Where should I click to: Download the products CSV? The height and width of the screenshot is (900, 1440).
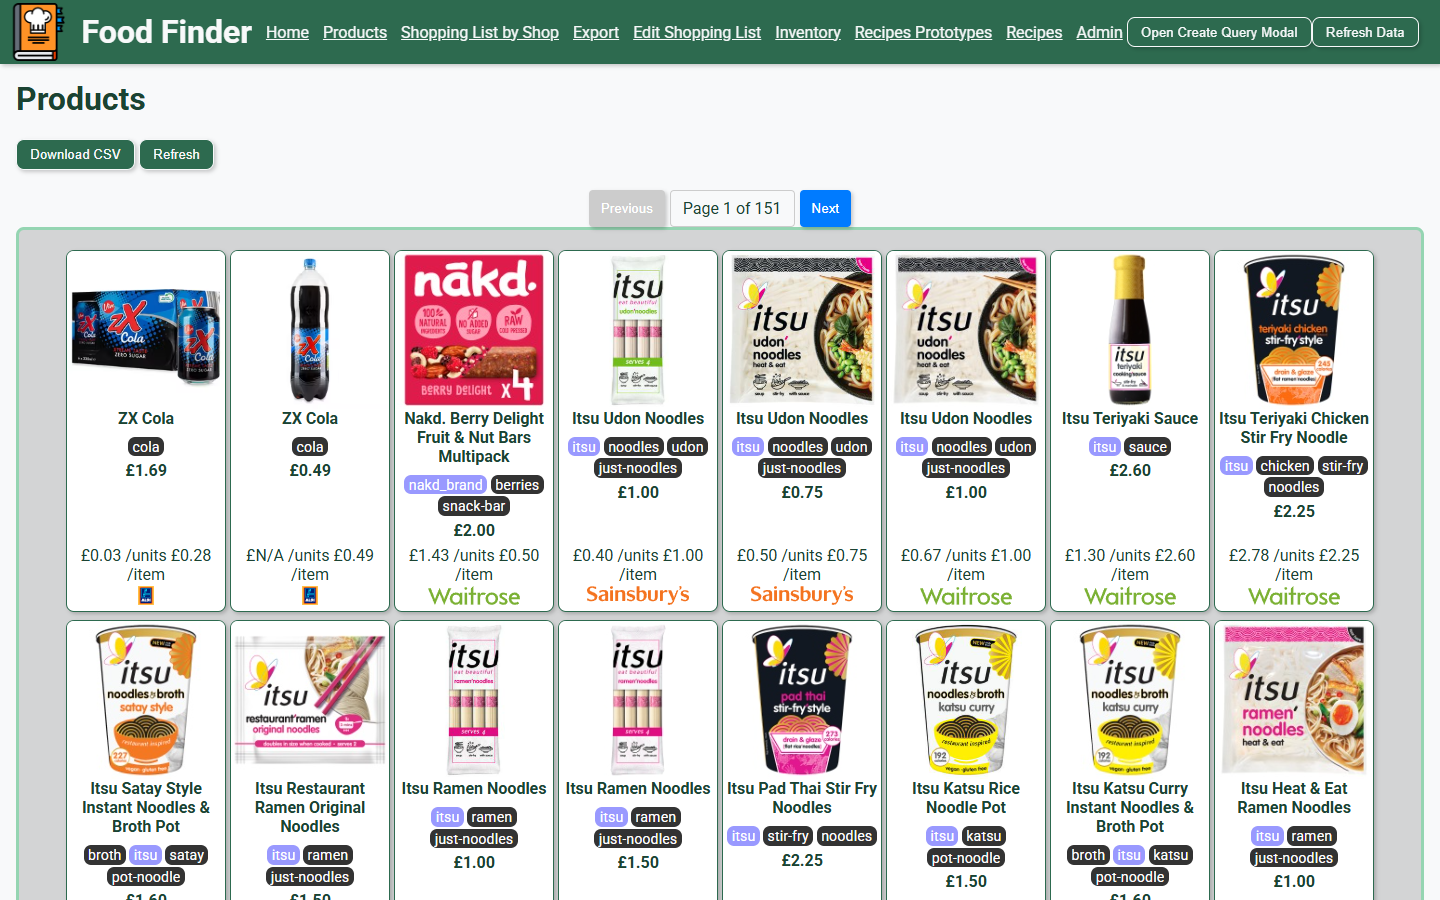pyautogui.click(x=75, y=154)
